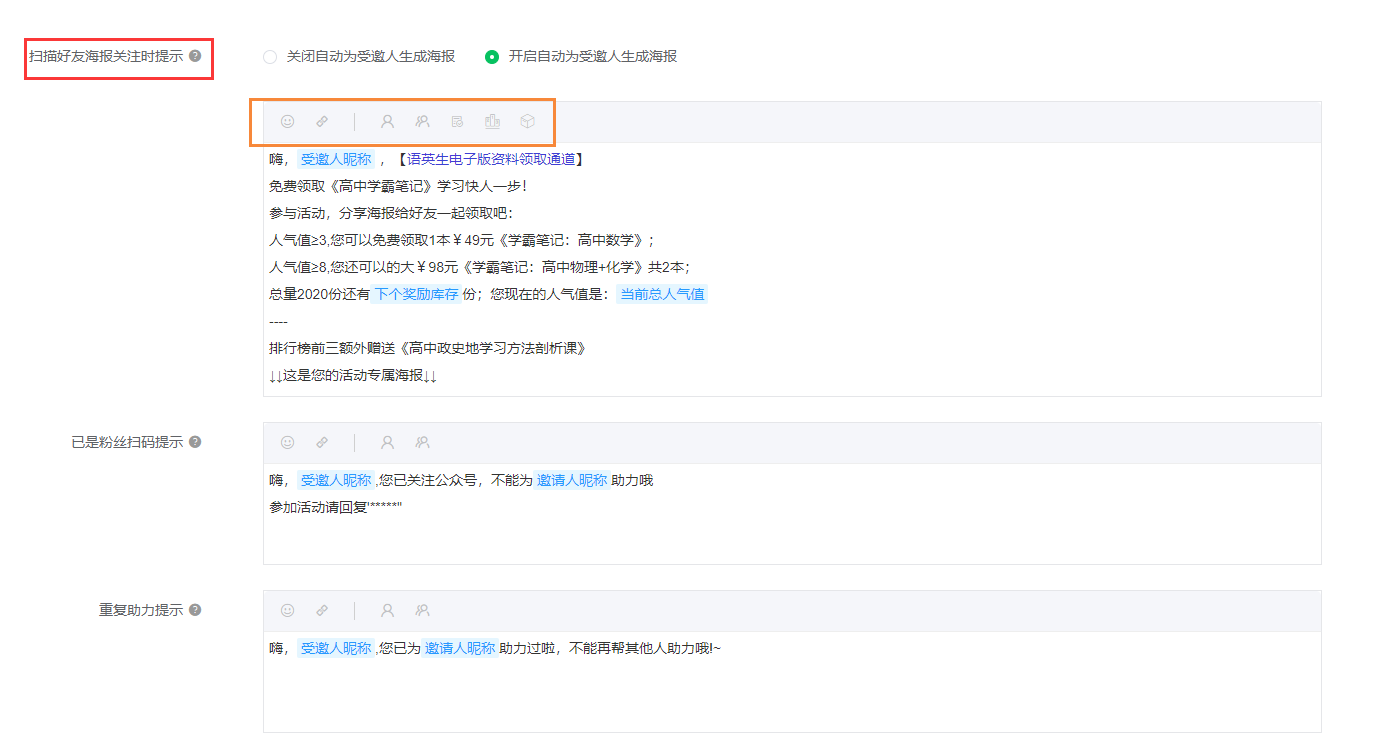The image size is (1376, 755).
Task: Open emoji picker for 已是粉丝扫码提示
Action: (287, 442)
